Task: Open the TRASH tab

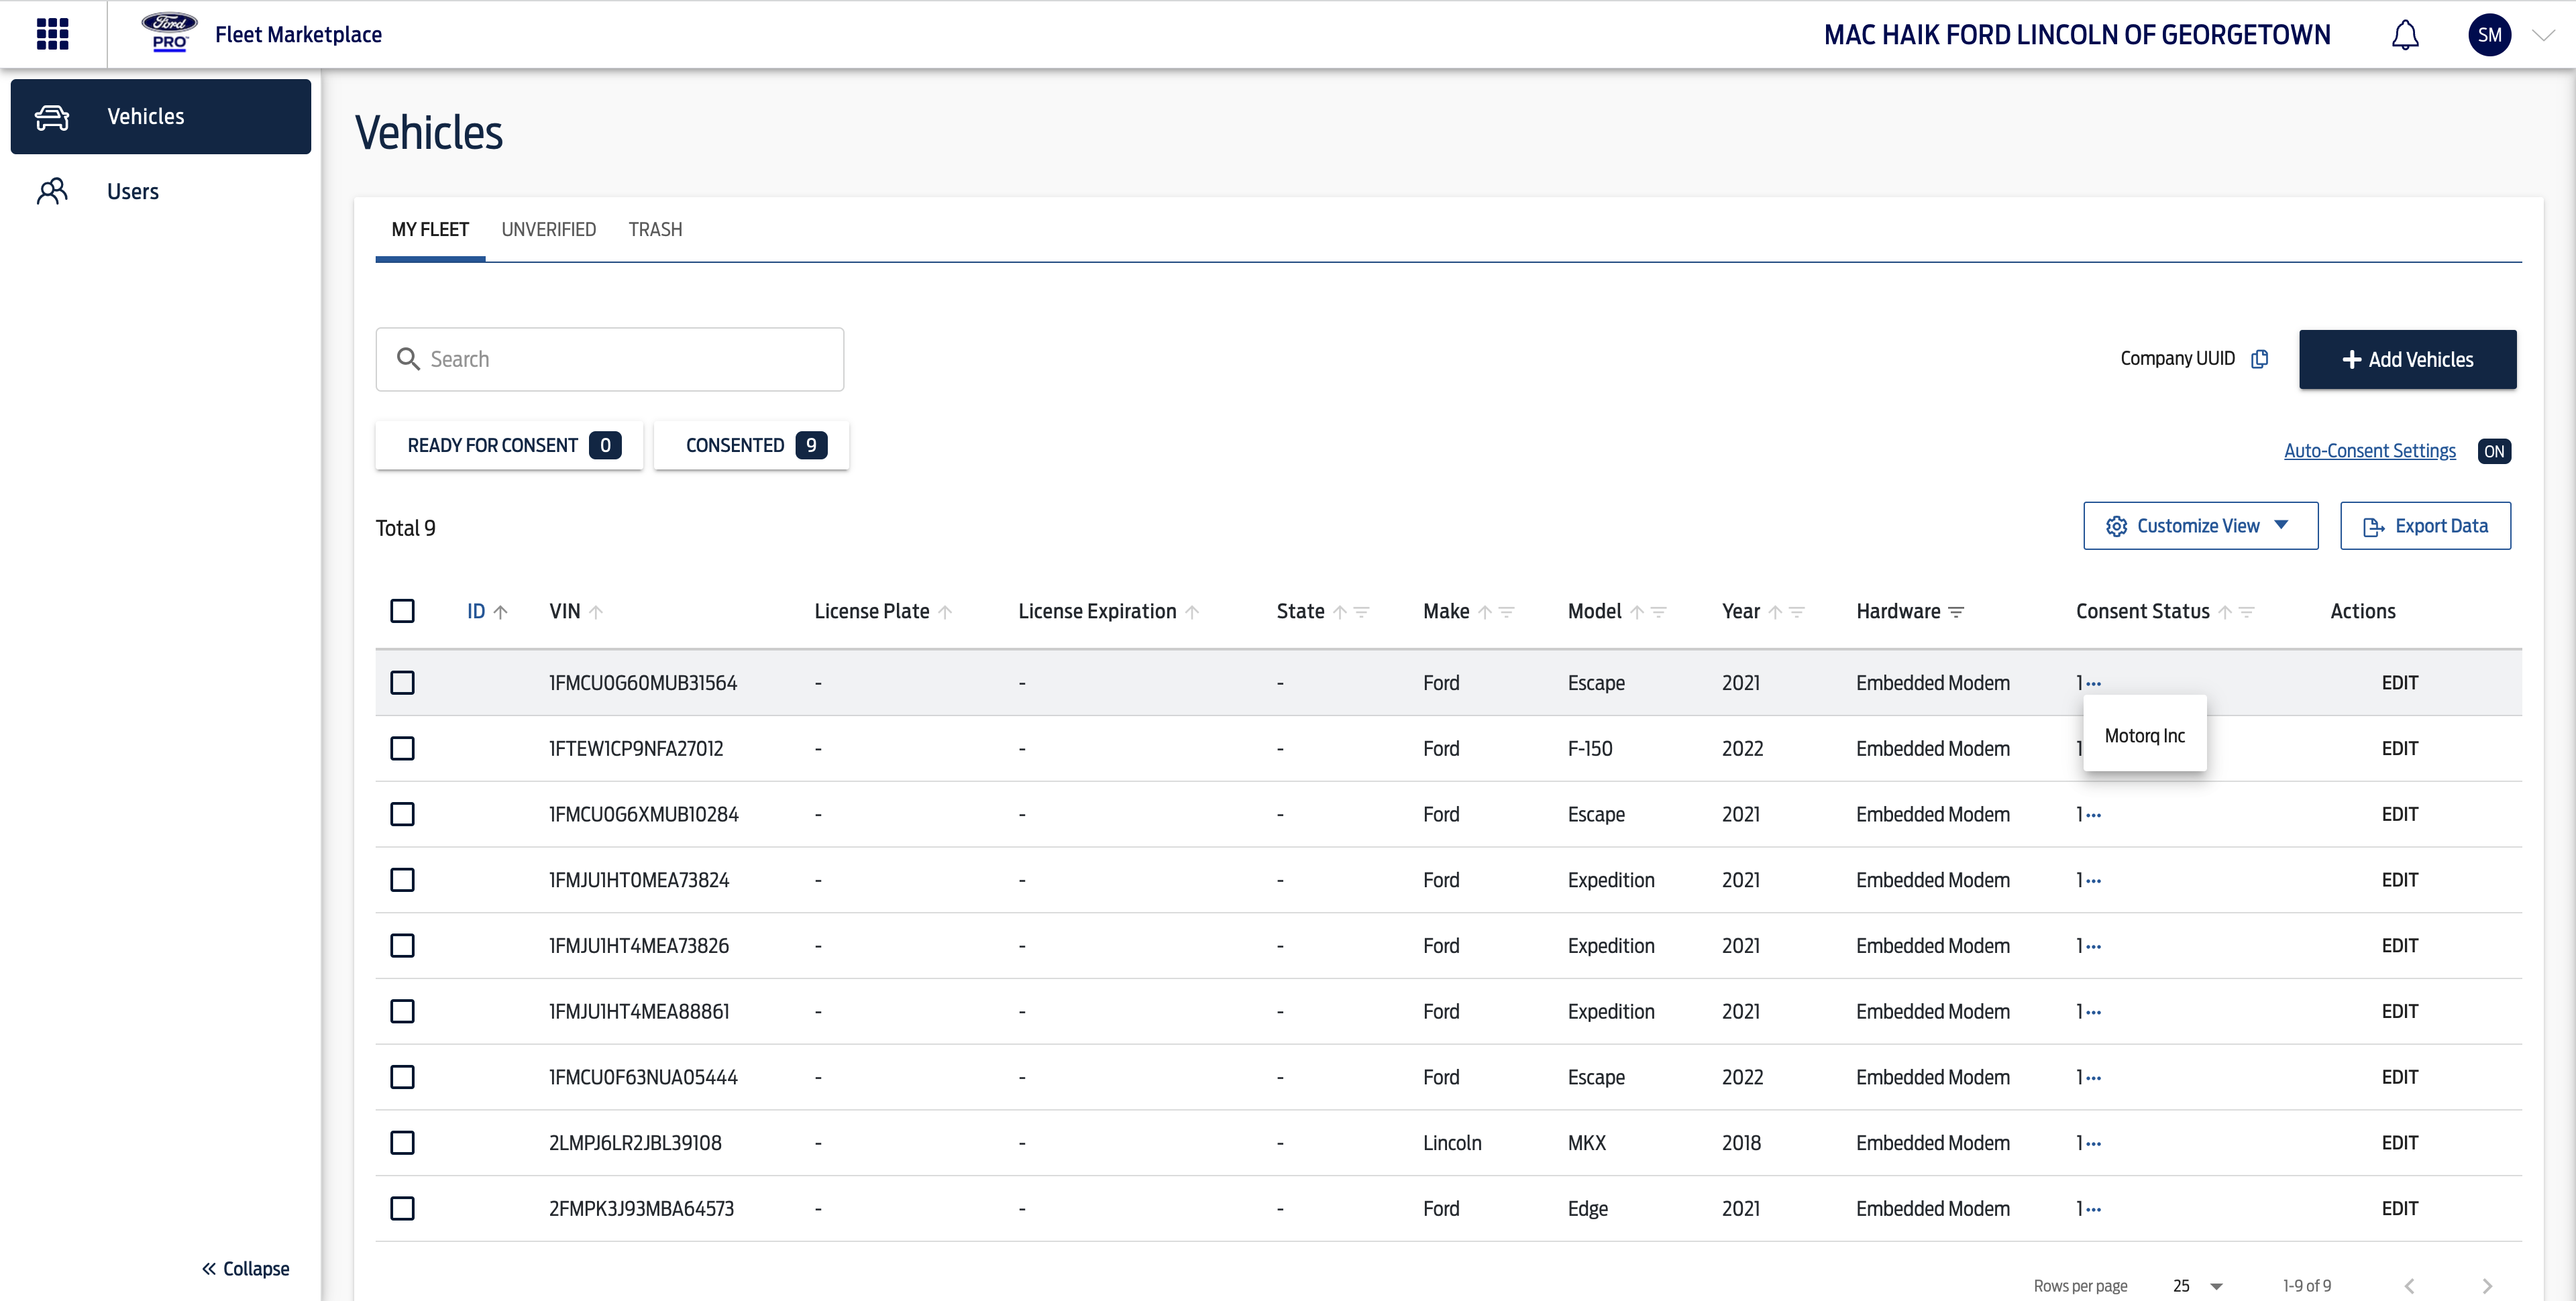Action: point(655,229)
